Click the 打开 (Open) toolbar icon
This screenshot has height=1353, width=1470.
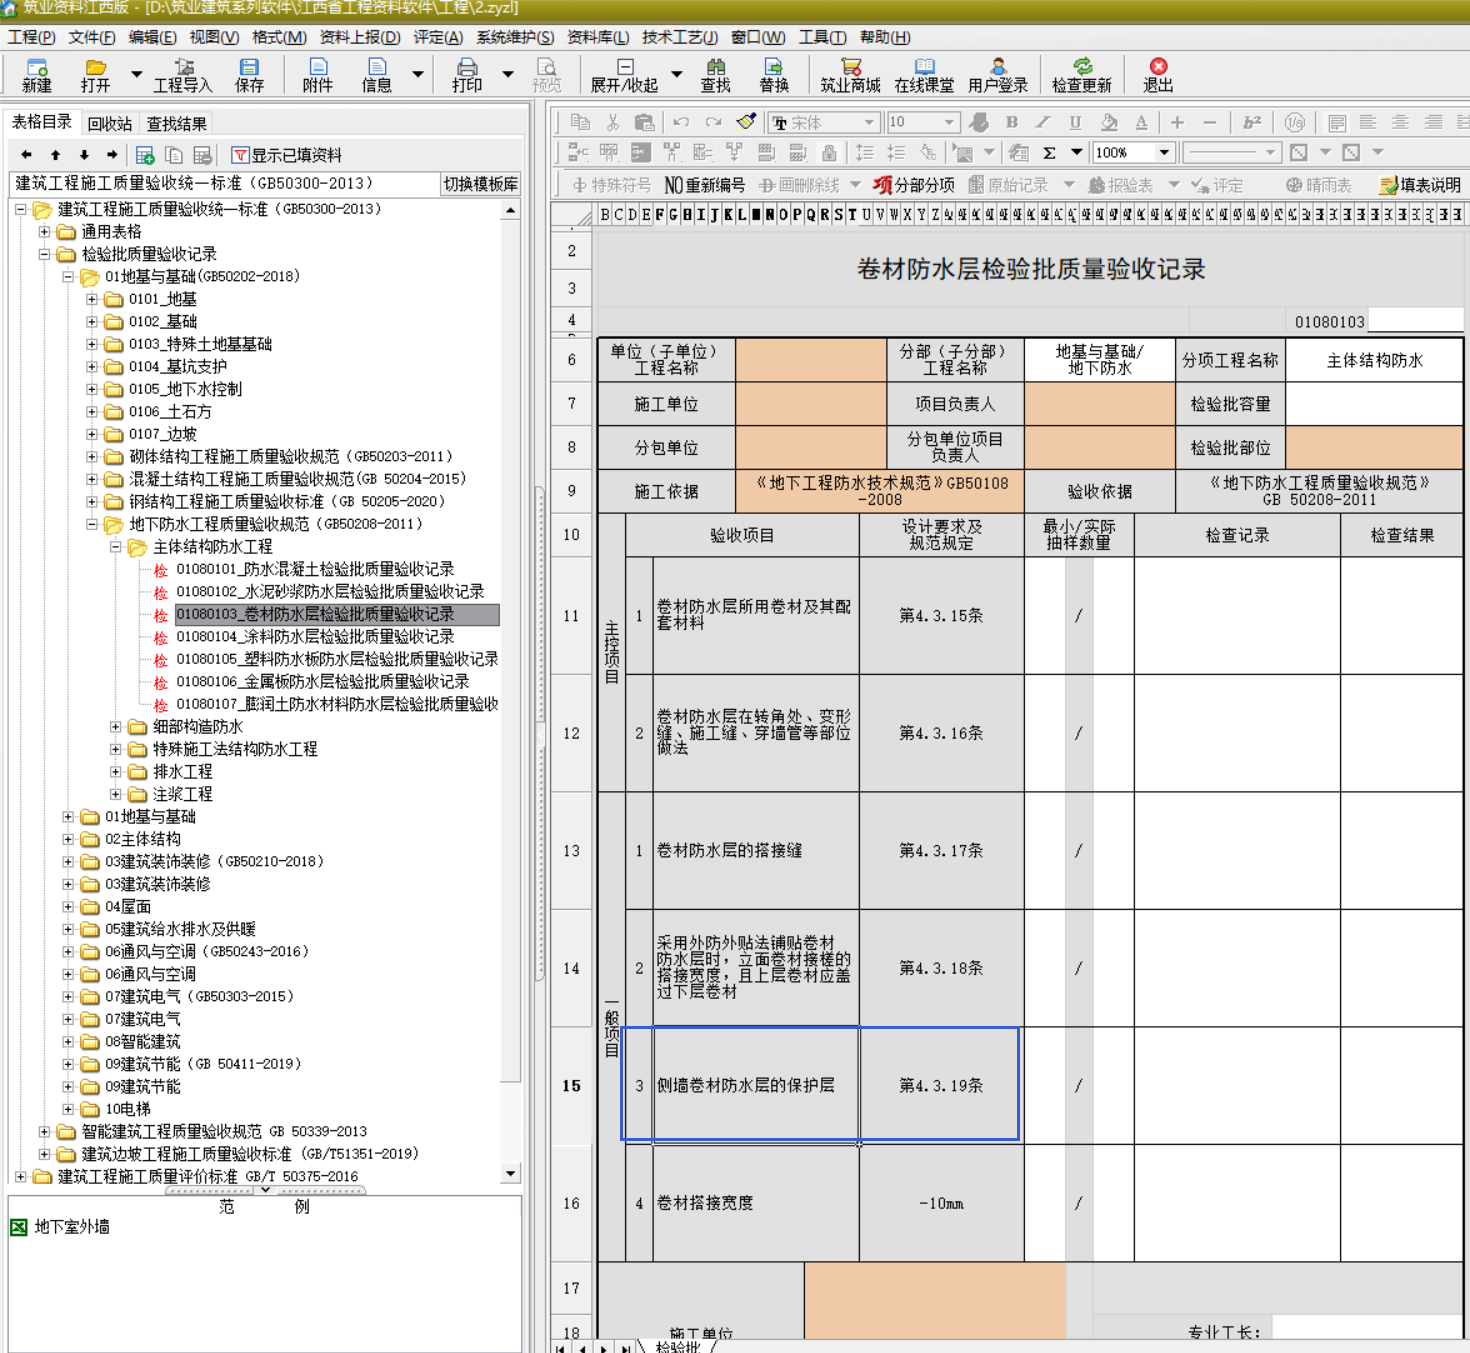coord(95,75)
